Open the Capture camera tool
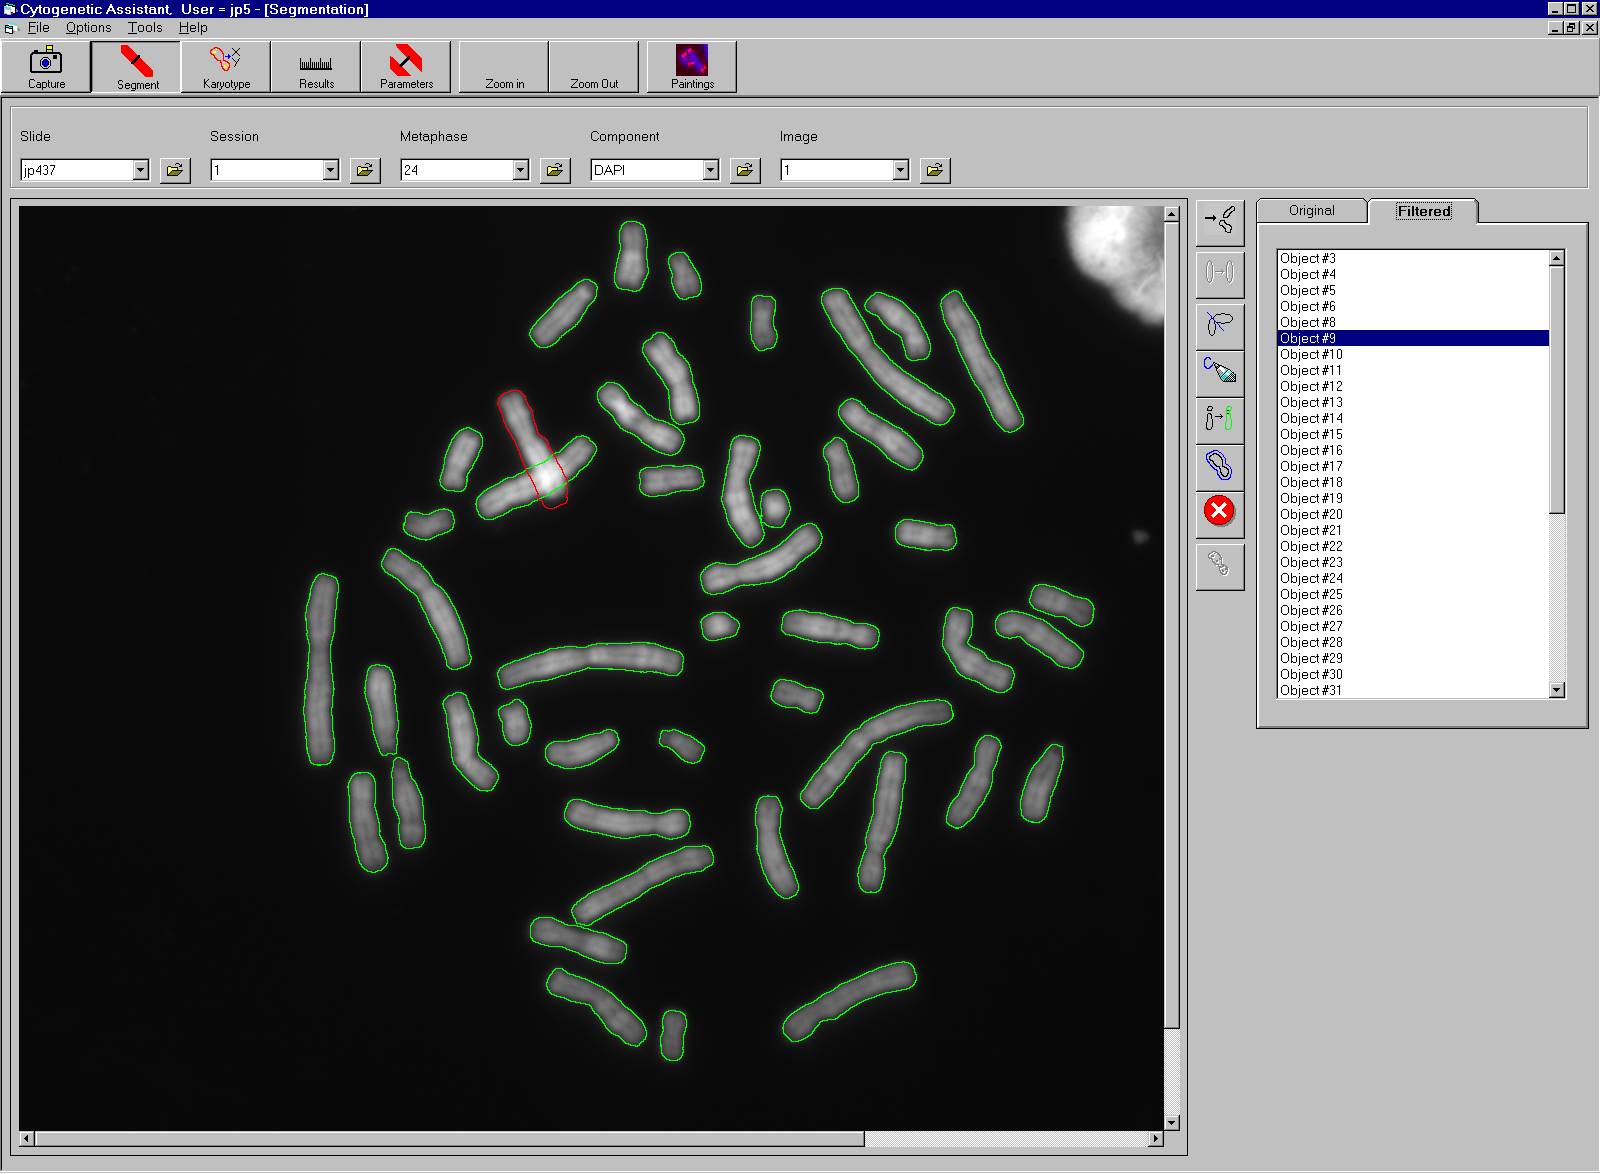 pos(46,67)
